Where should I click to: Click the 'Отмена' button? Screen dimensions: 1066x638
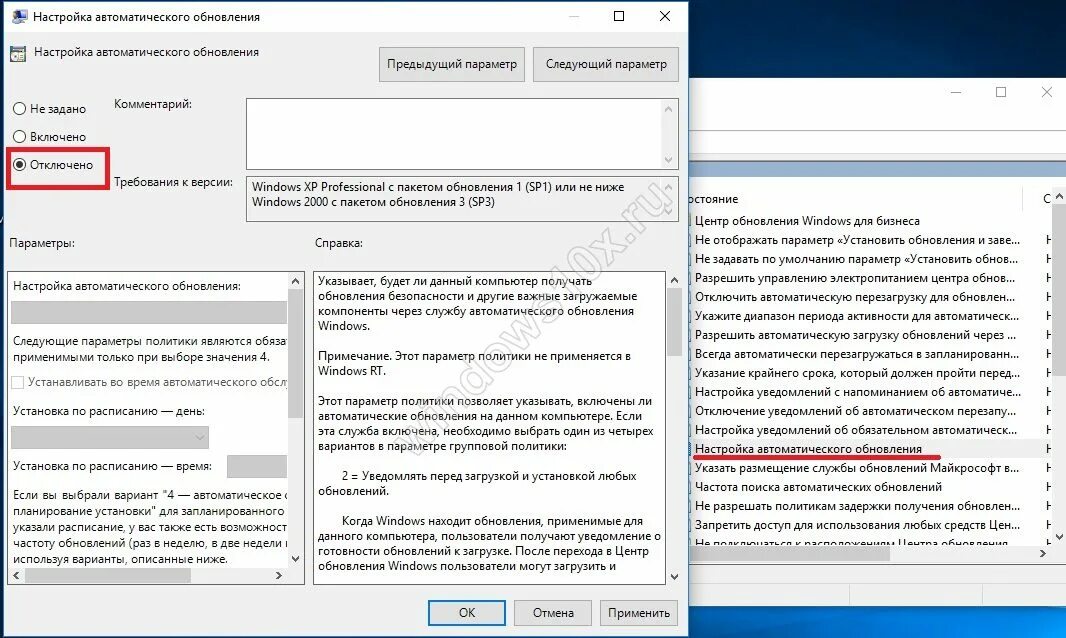click(553, 613)
